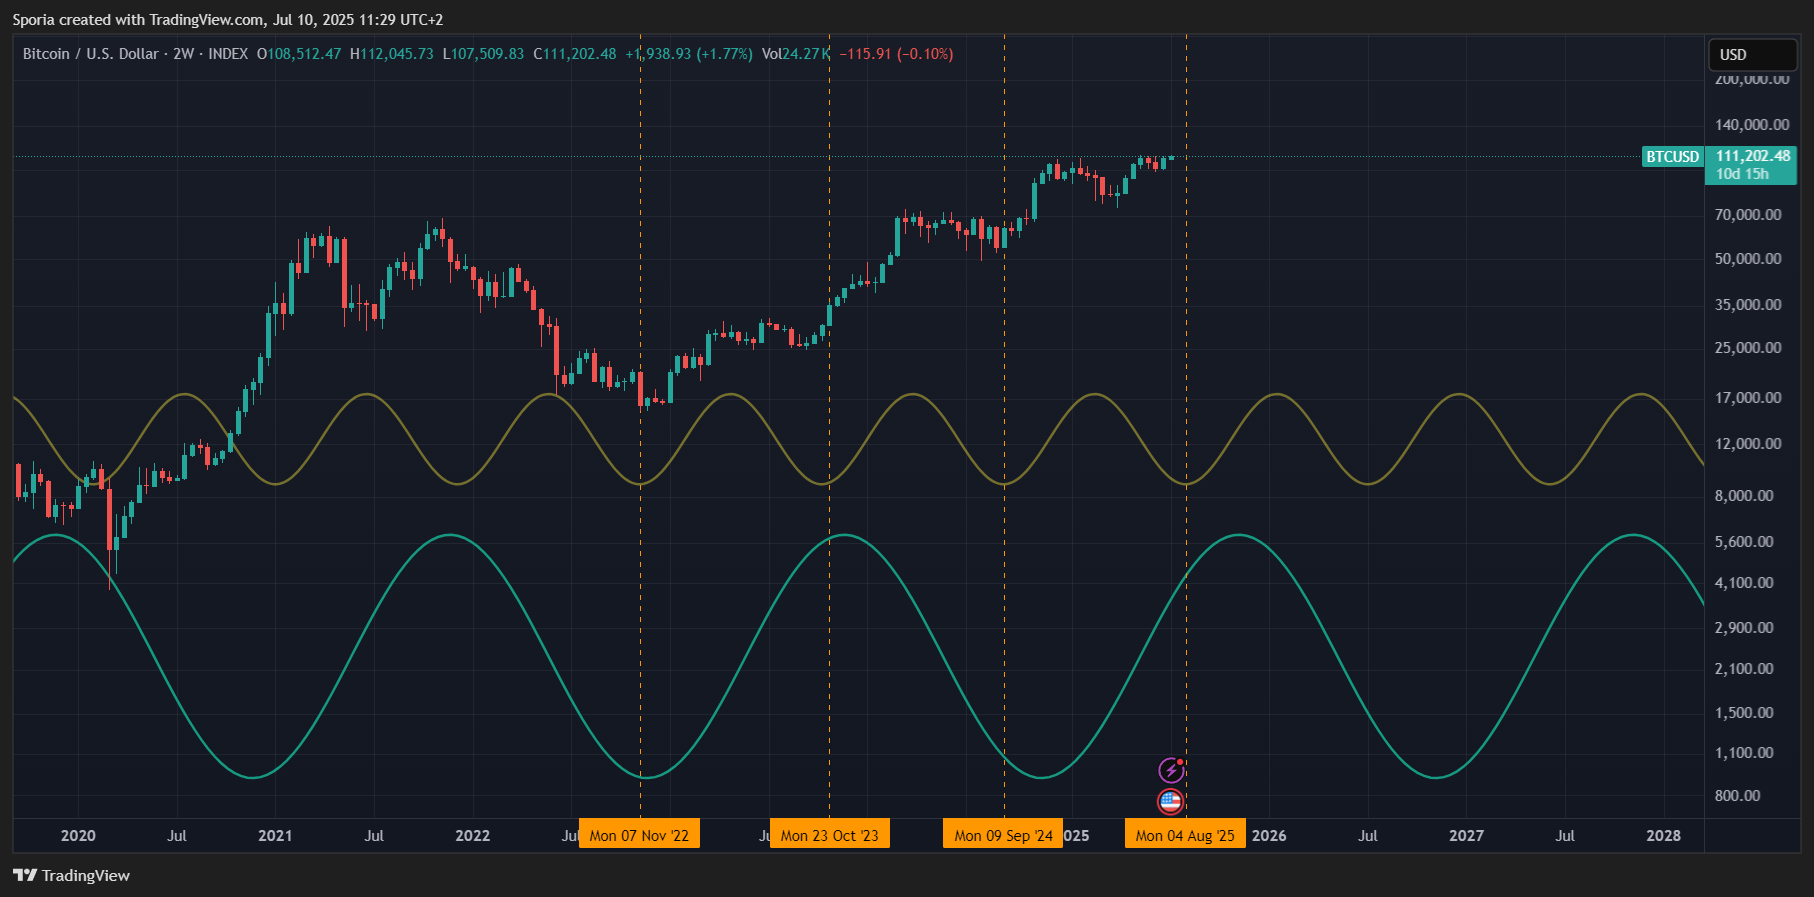This screenshot has width=1814, height=897.
Task: Click the TradingView logo at bottom left
Action: tap(71, 875)
